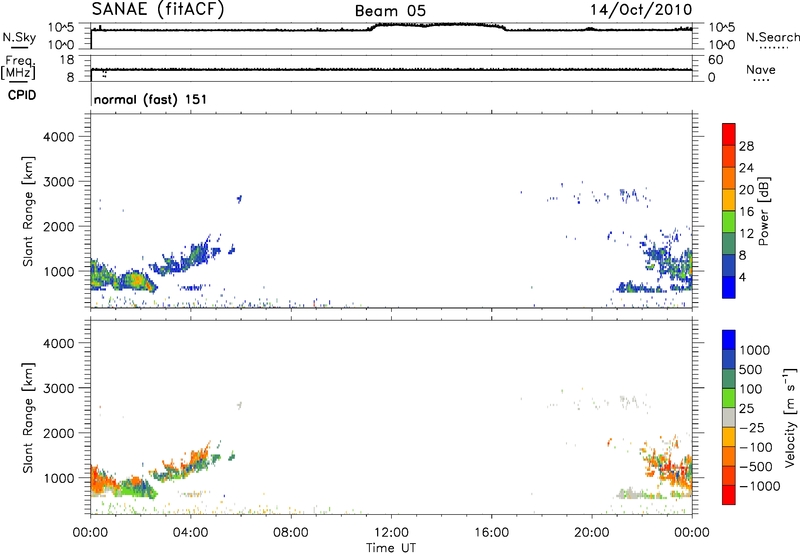Viewport: 800px width, 554px height.
Task: Click the 3000 tick on power plot axis
Action: [x=58, y=182]
